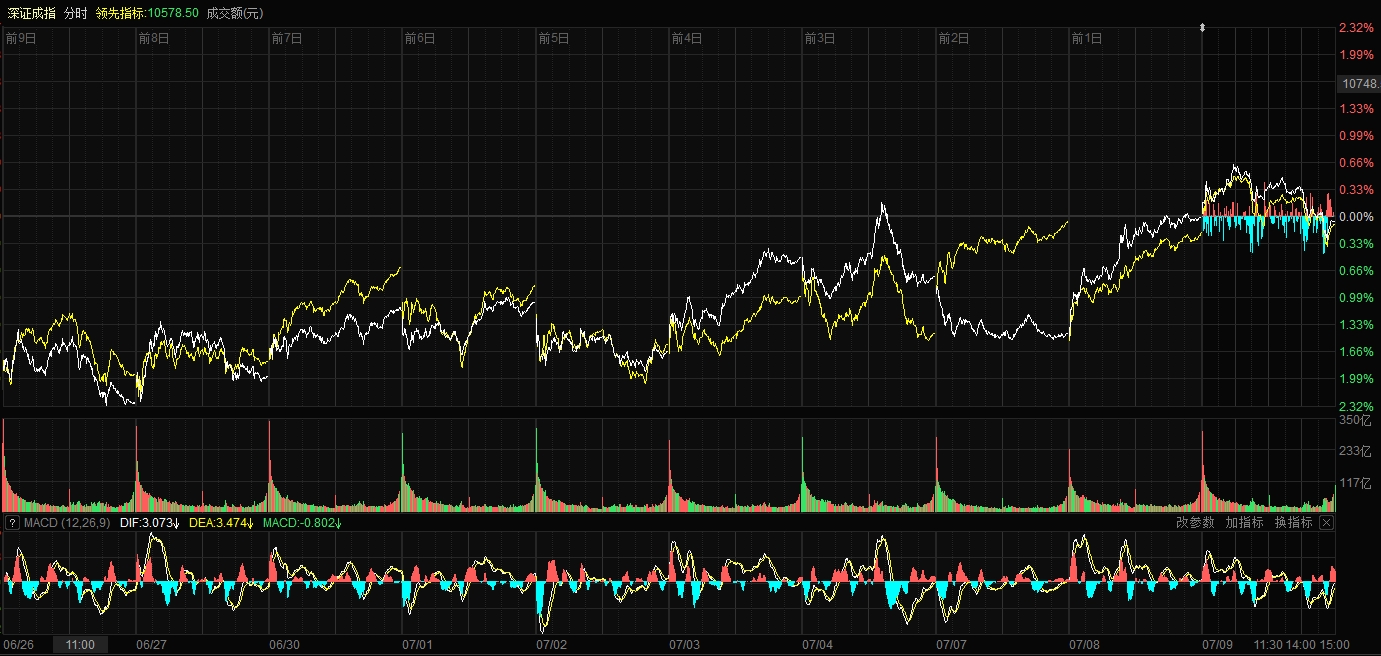This screenshot has height=656, width=1381.
Task: Click the DIF:3.073 value
Action: [x=150, y=523]
